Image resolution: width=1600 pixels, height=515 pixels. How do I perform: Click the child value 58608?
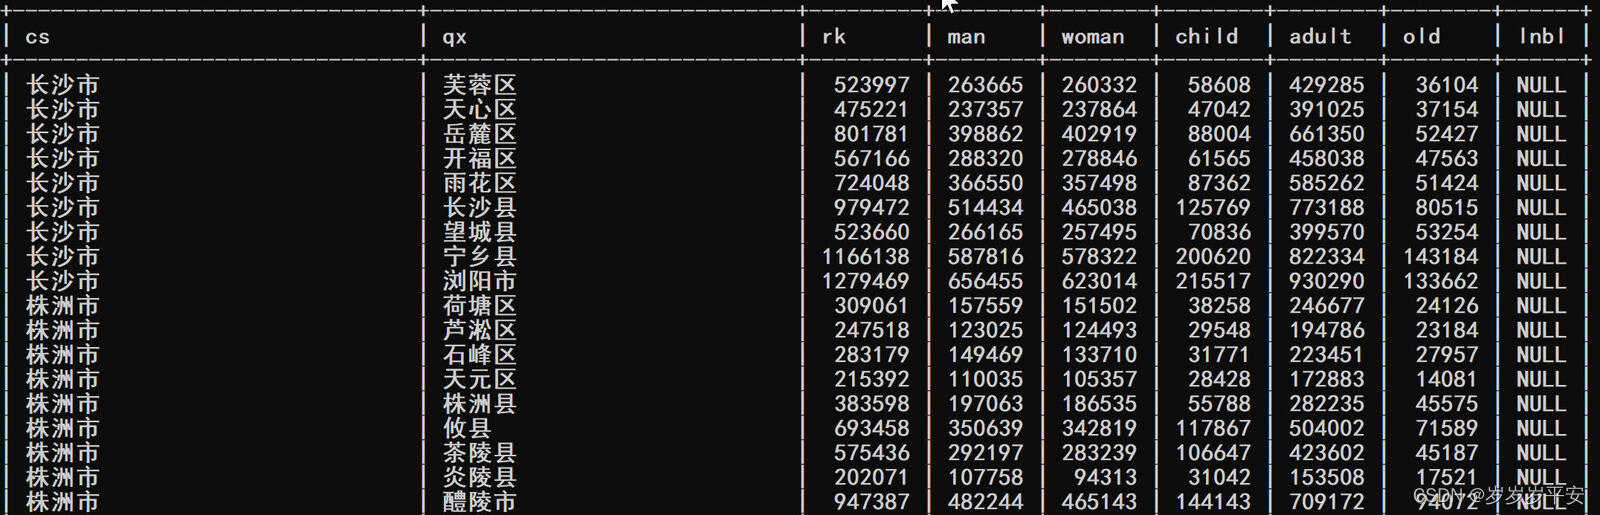coord(1220,85)
